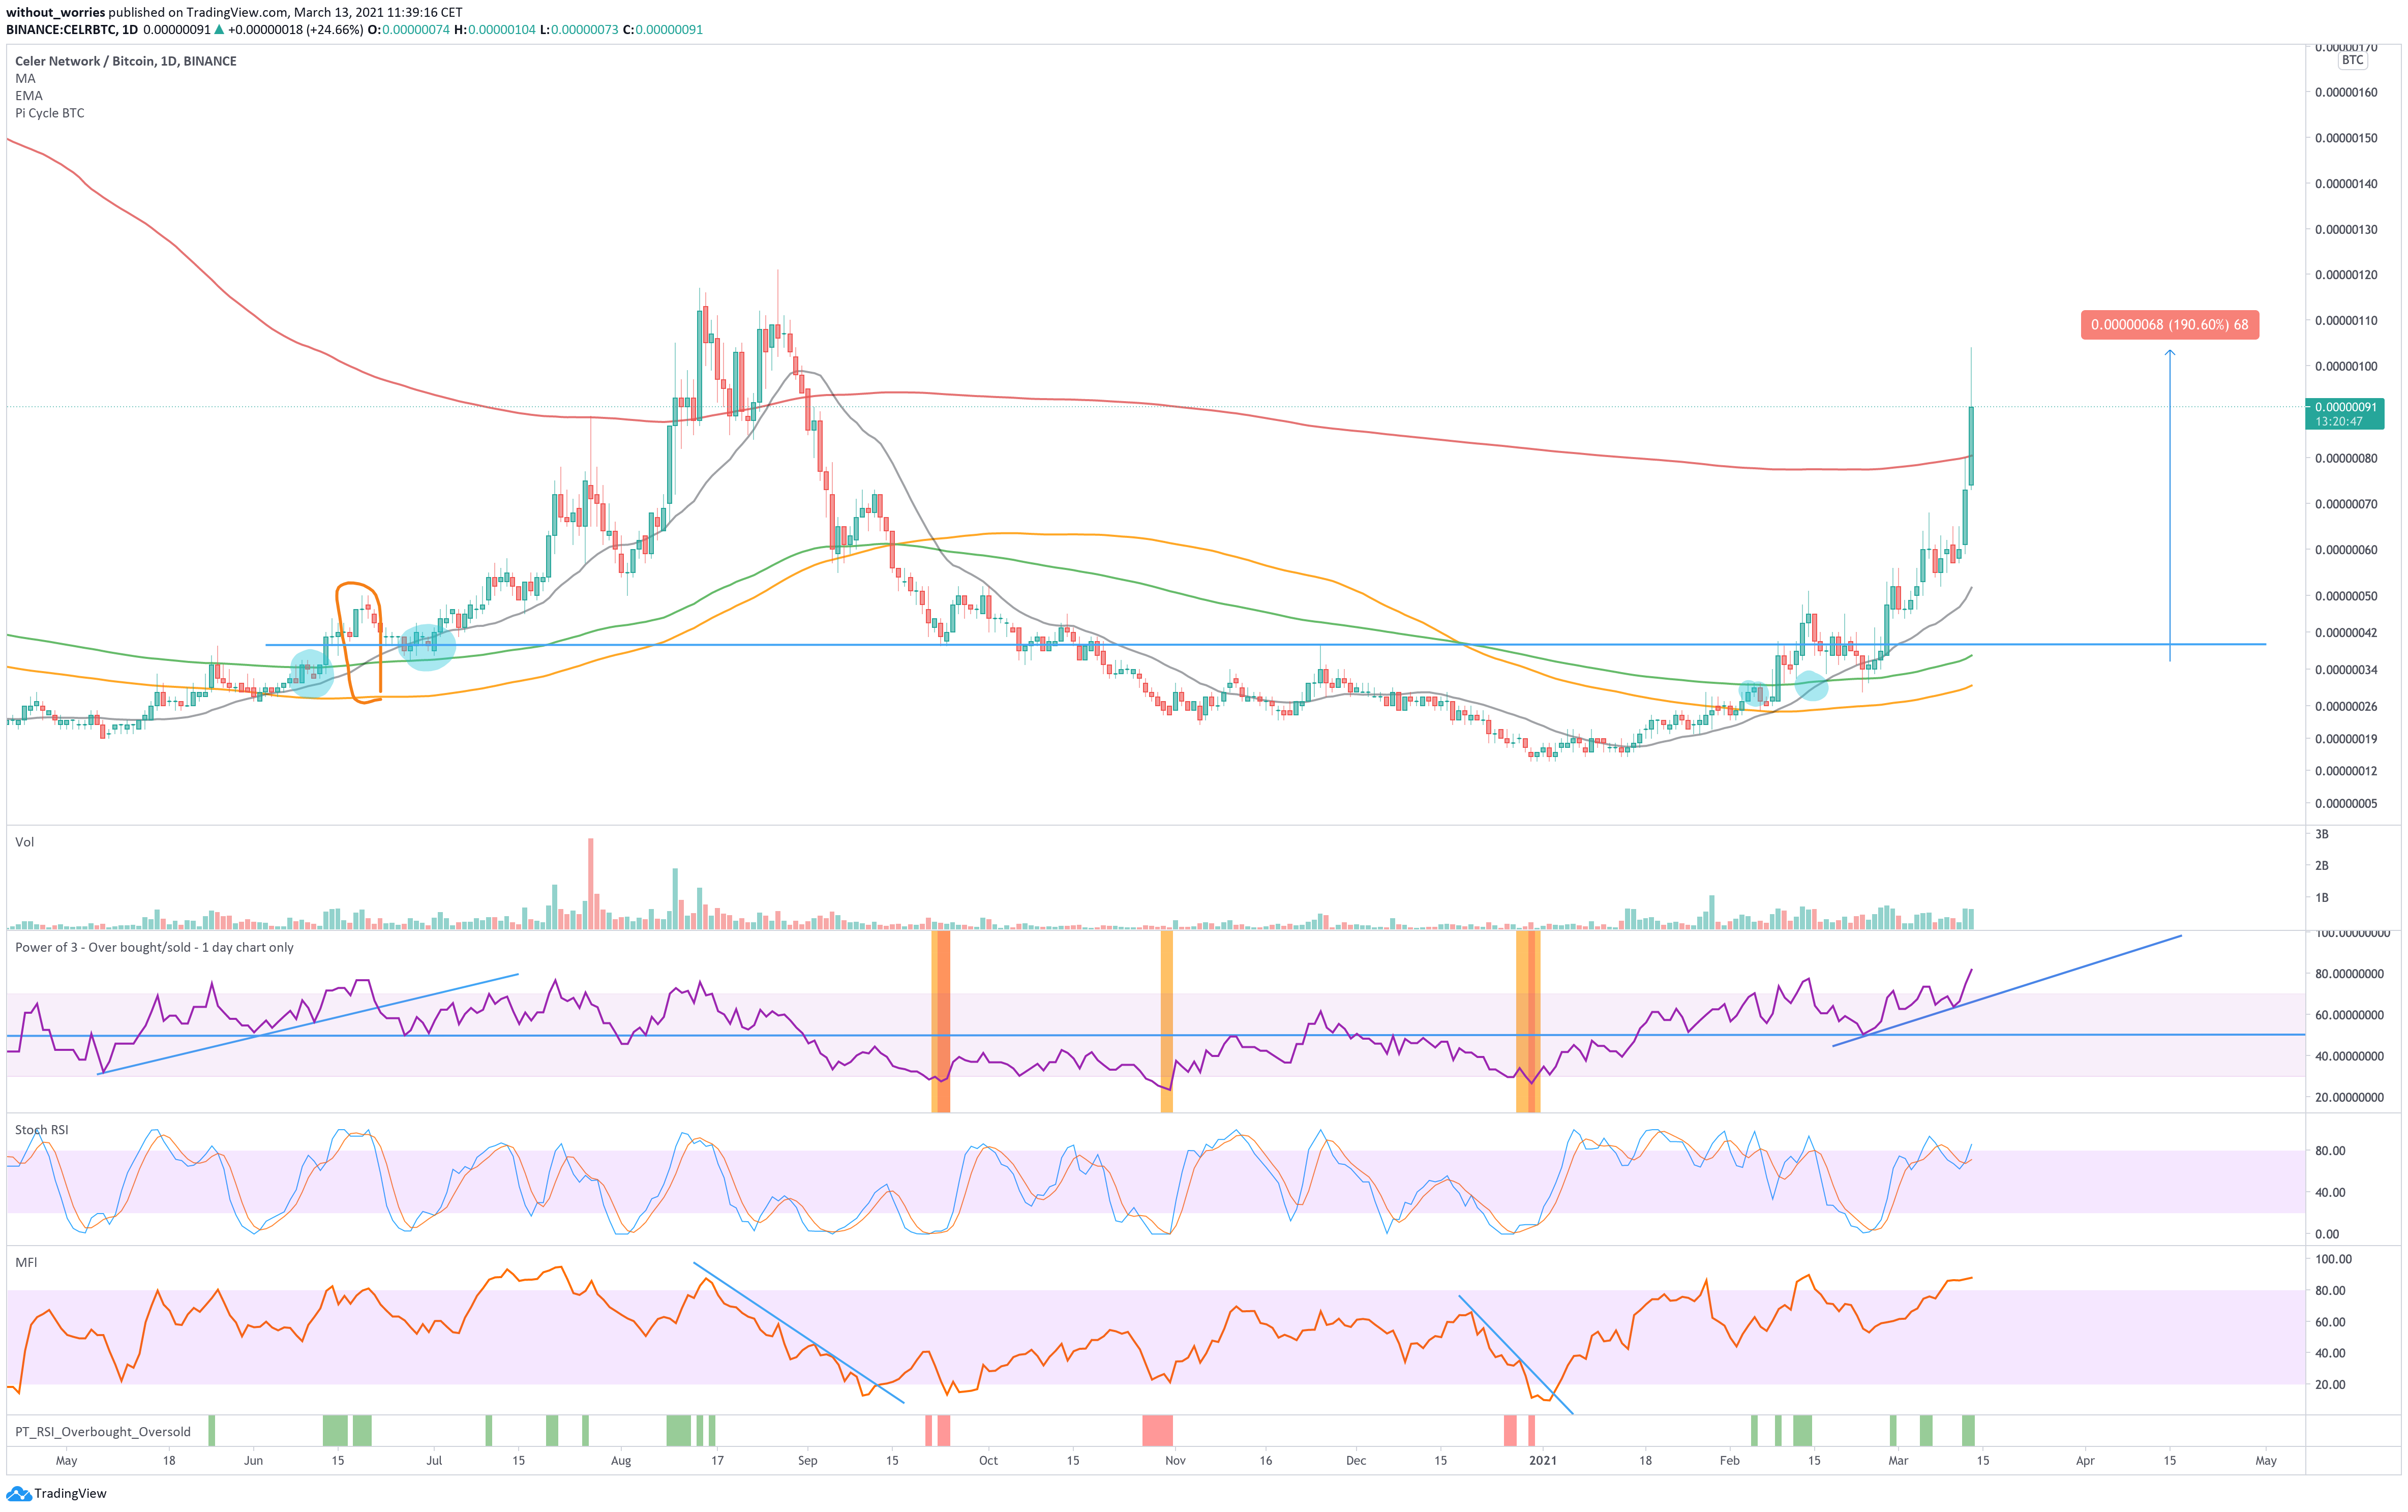
Task: Click the 0.00000042 price axis label
Action: click(x=2346, y=633)
